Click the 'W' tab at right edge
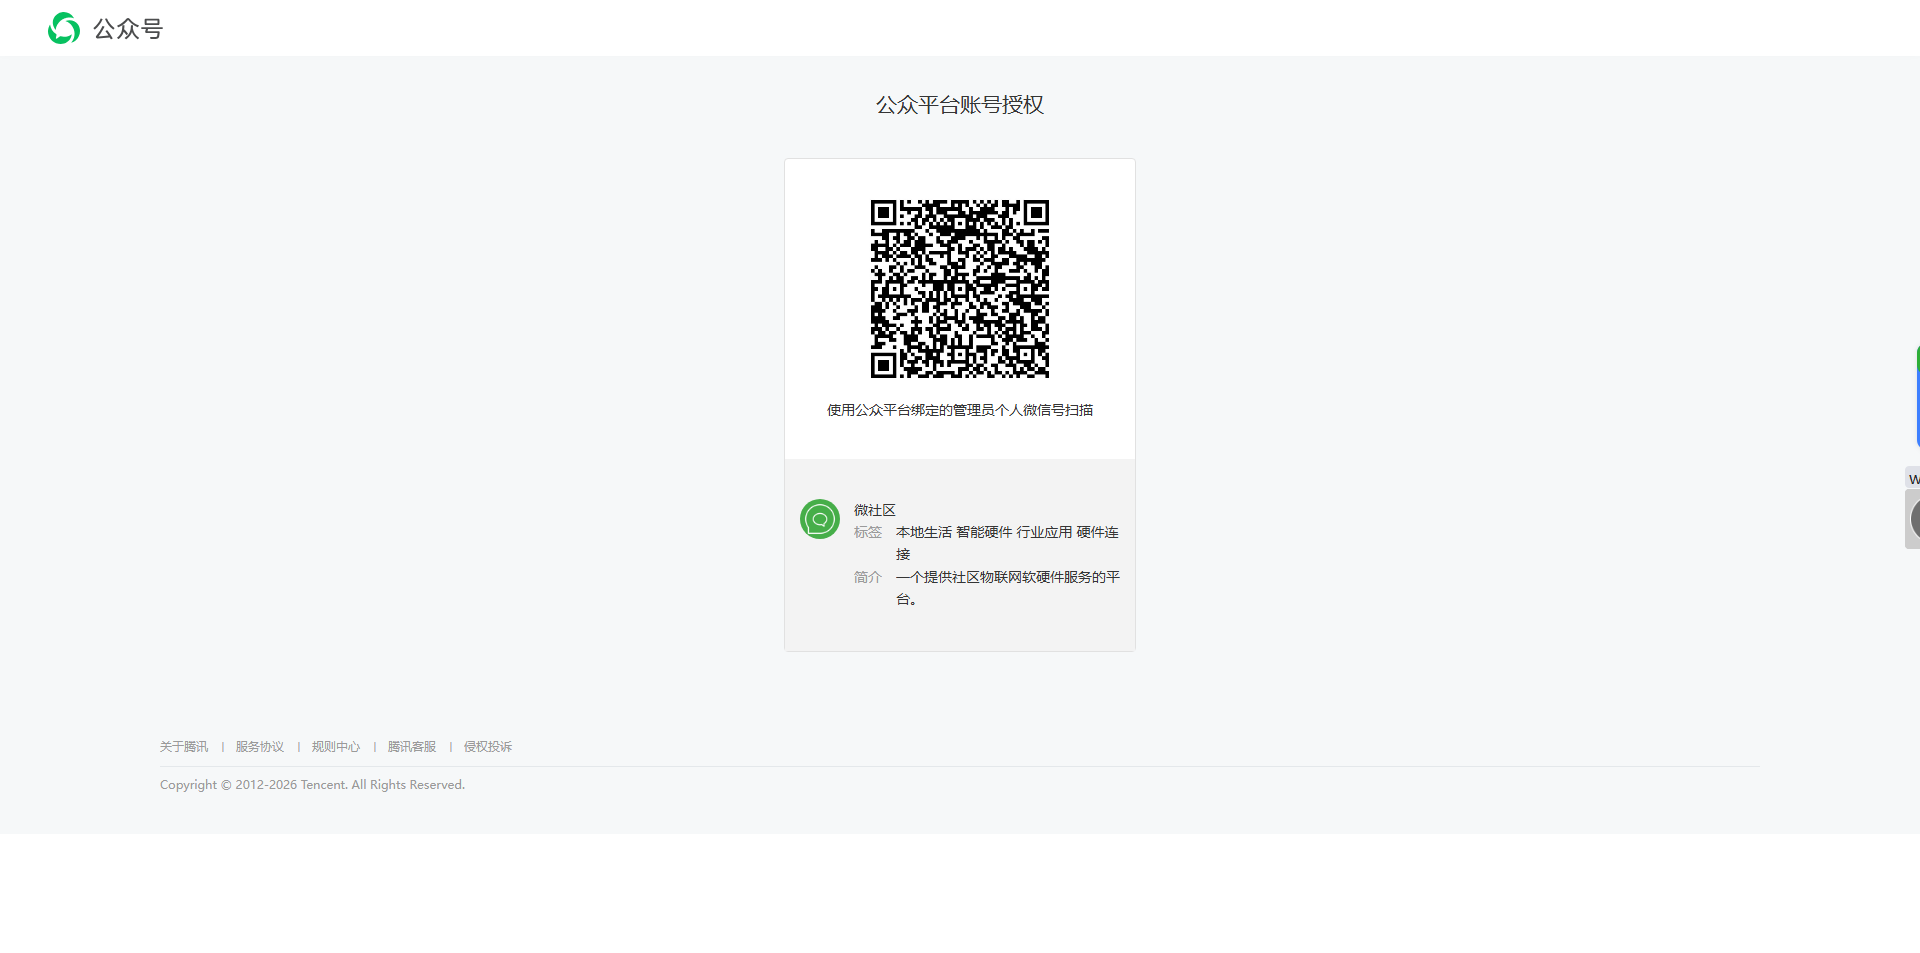The image size is (1920, 953). 1913,479
